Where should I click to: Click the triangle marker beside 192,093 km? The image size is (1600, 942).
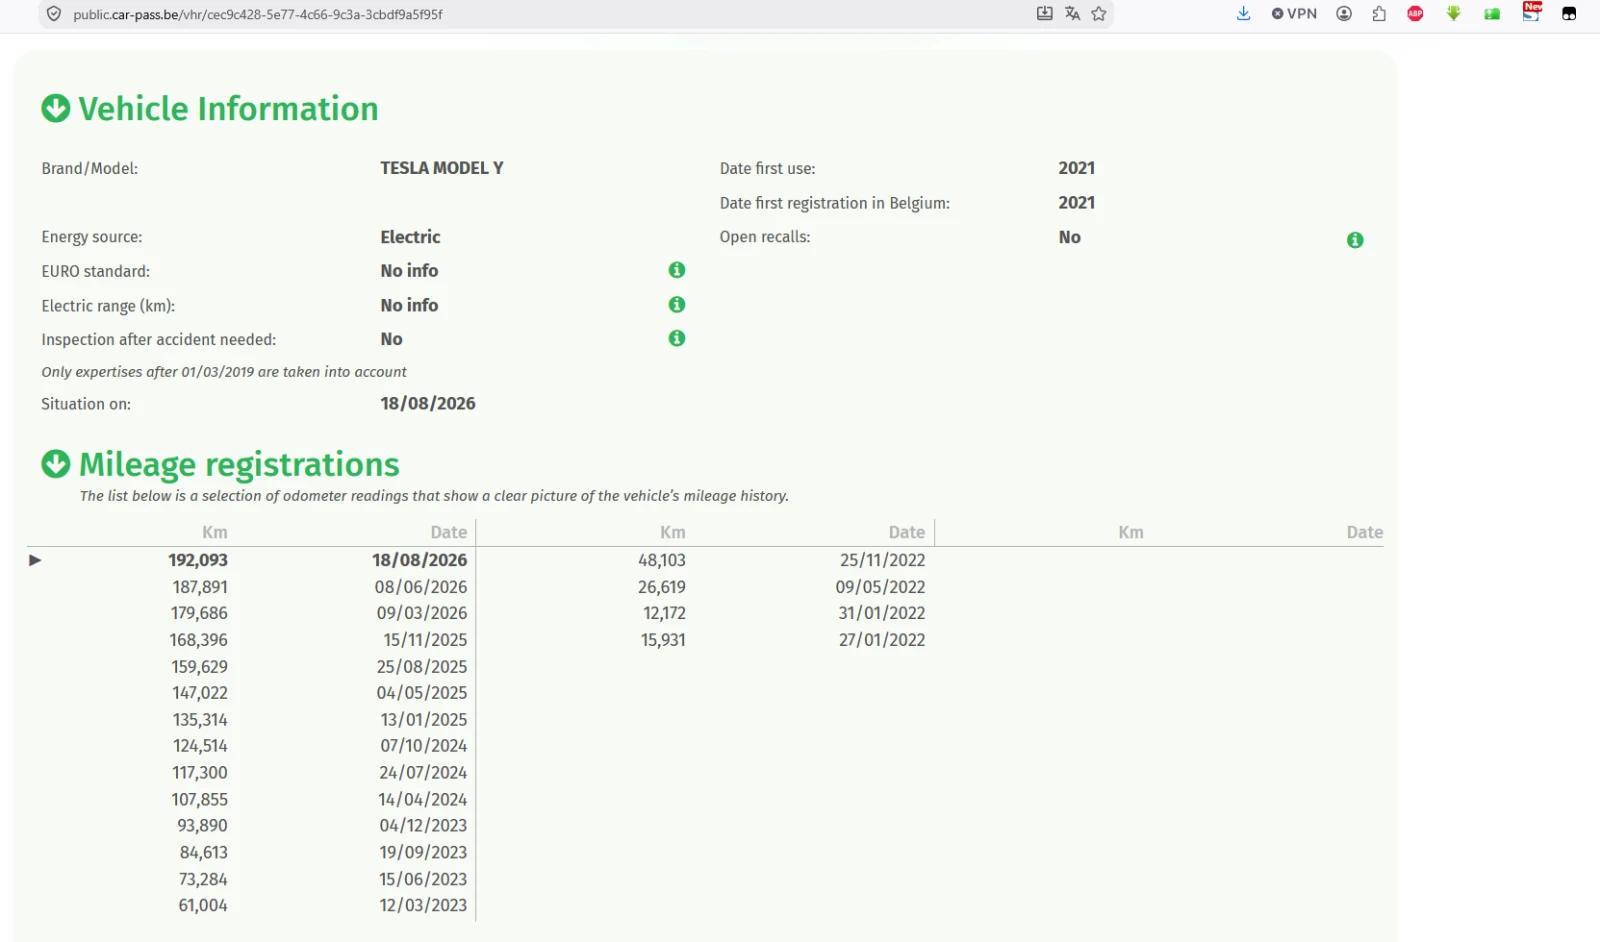click(35, 560)
